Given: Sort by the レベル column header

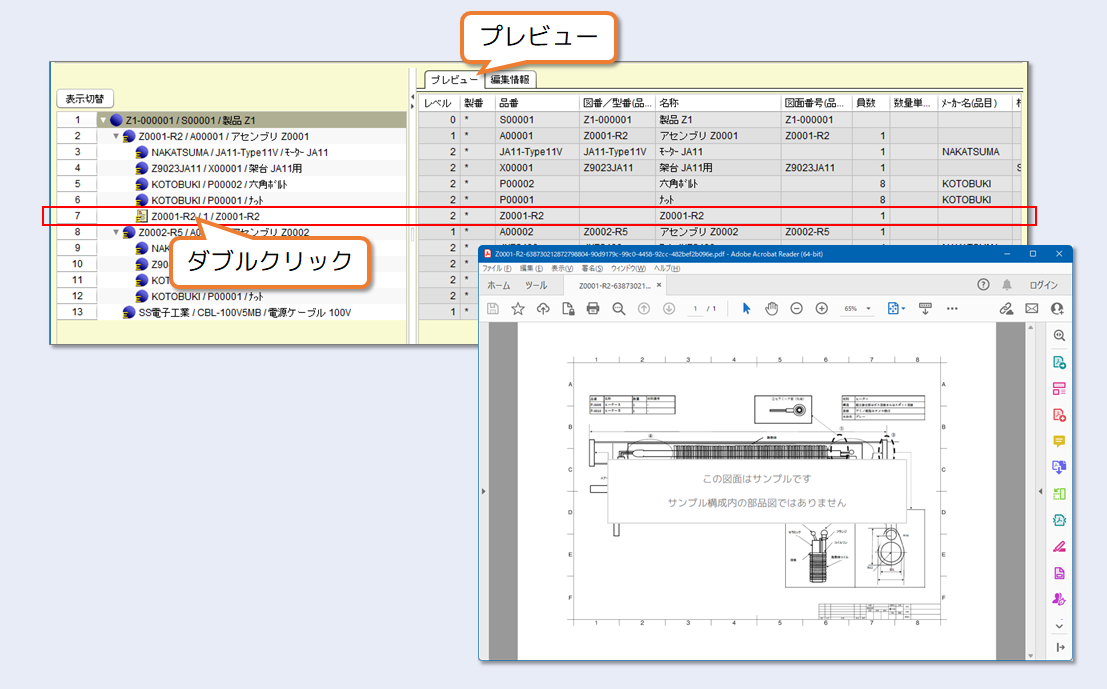Looking at the screenshot, I should click(439, 103).
